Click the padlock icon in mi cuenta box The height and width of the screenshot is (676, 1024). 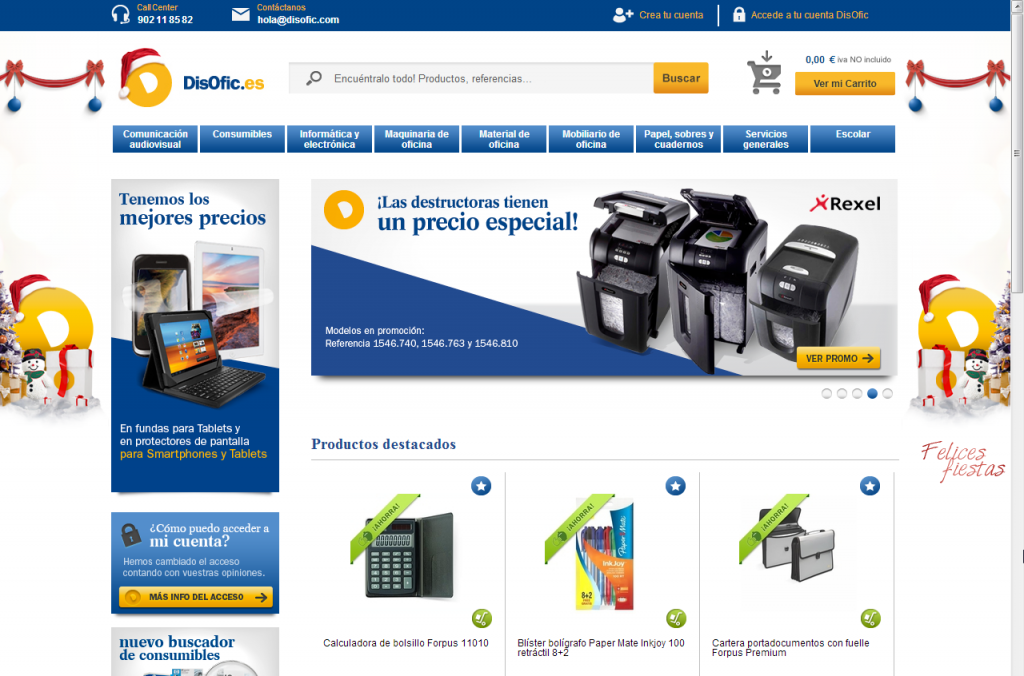pos(131,535)
